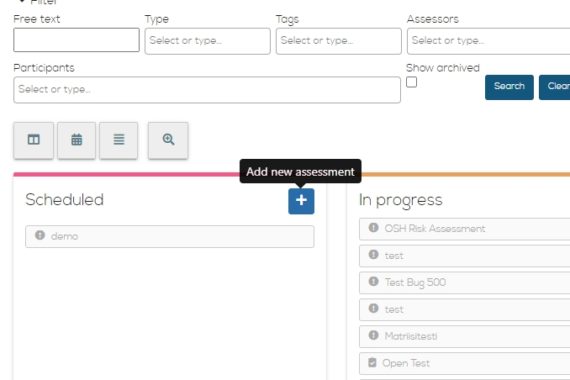This screenshot has height=380, width=570.
Task: Open the calendar view icon
Action: point(76,140)
